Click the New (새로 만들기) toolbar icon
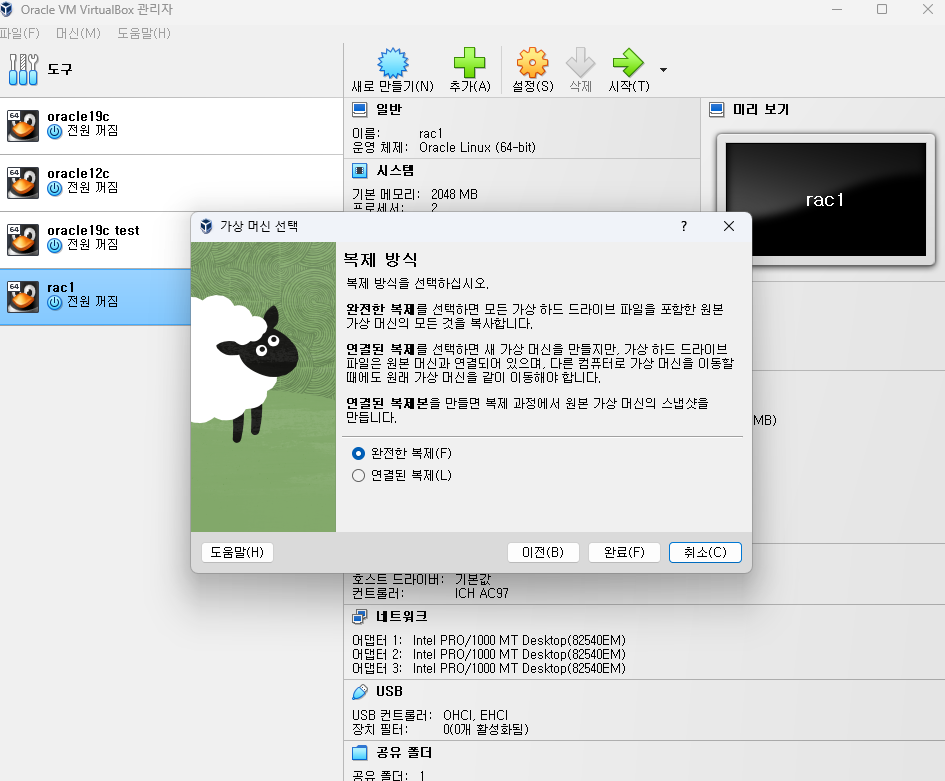Screen dimensions: 945x781 pos(393,63)
